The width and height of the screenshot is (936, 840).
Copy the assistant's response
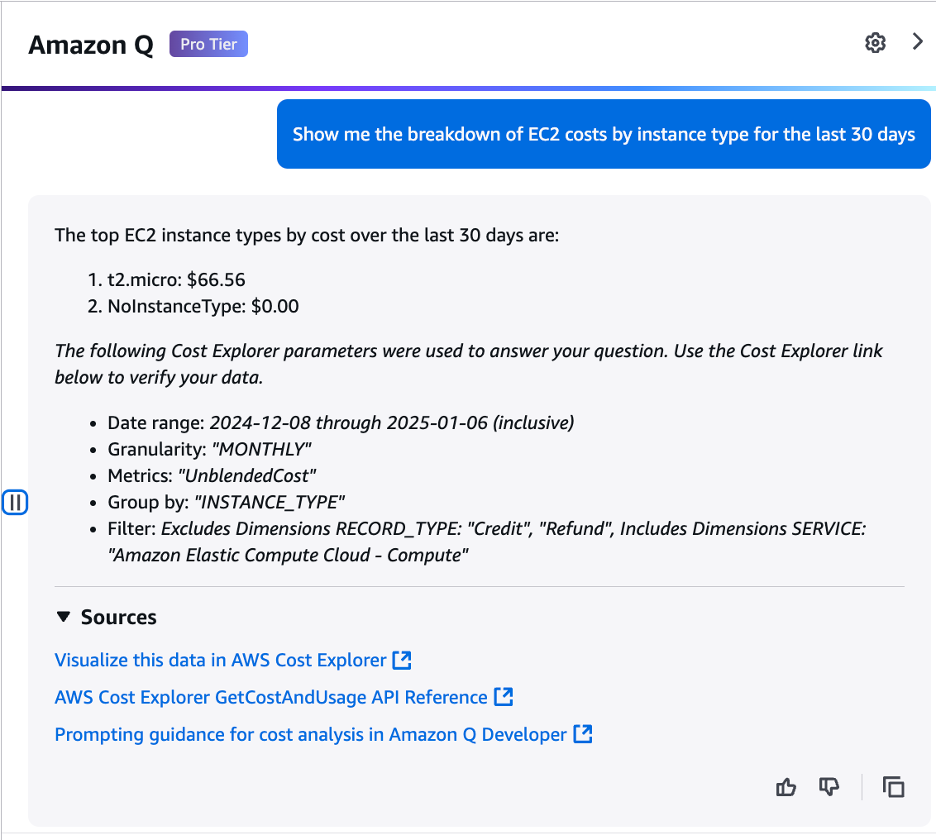click(x=893, y=787)
